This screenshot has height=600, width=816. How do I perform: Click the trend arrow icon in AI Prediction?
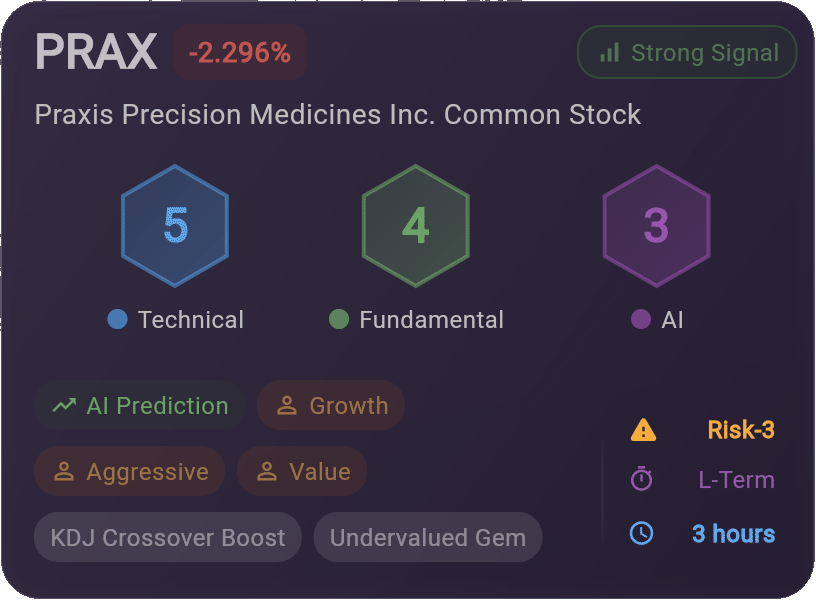(65, 405)
